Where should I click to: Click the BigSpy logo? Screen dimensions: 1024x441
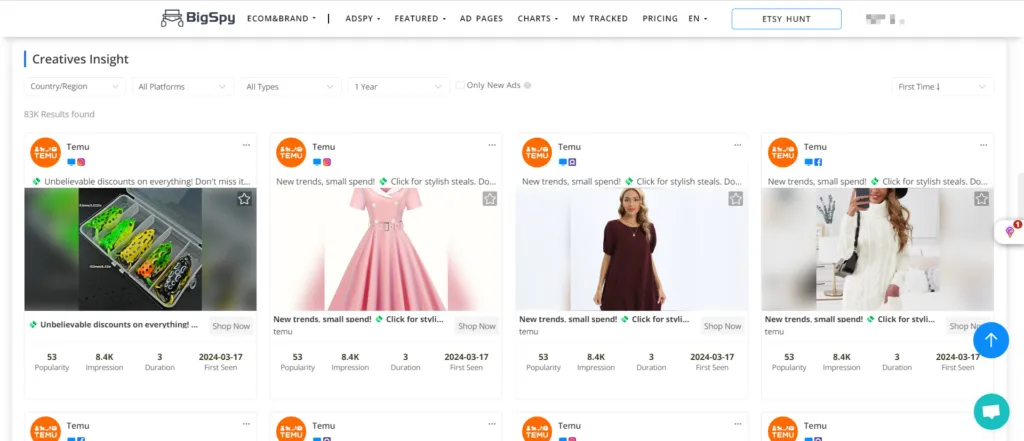coord(198,18)
